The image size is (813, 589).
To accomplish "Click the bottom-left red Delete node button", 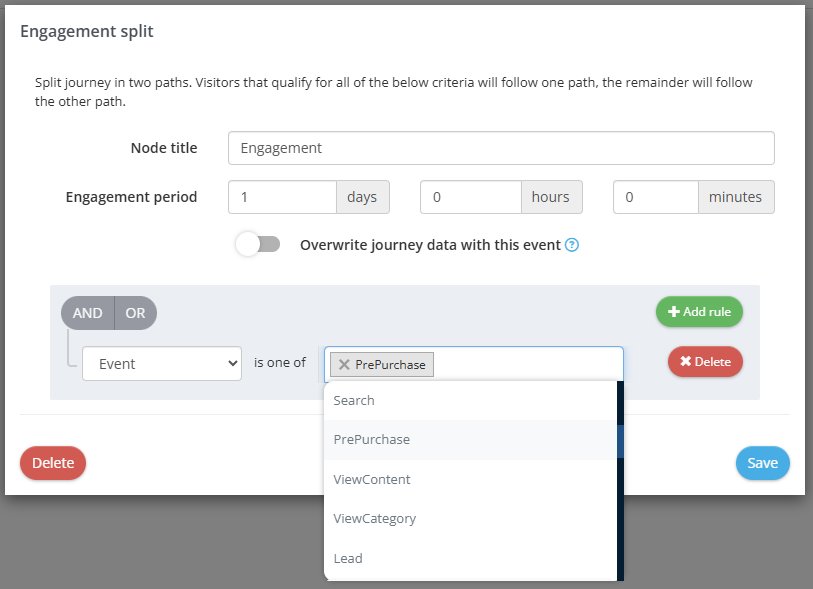I will pyautogui.click(x=53, y=463).
